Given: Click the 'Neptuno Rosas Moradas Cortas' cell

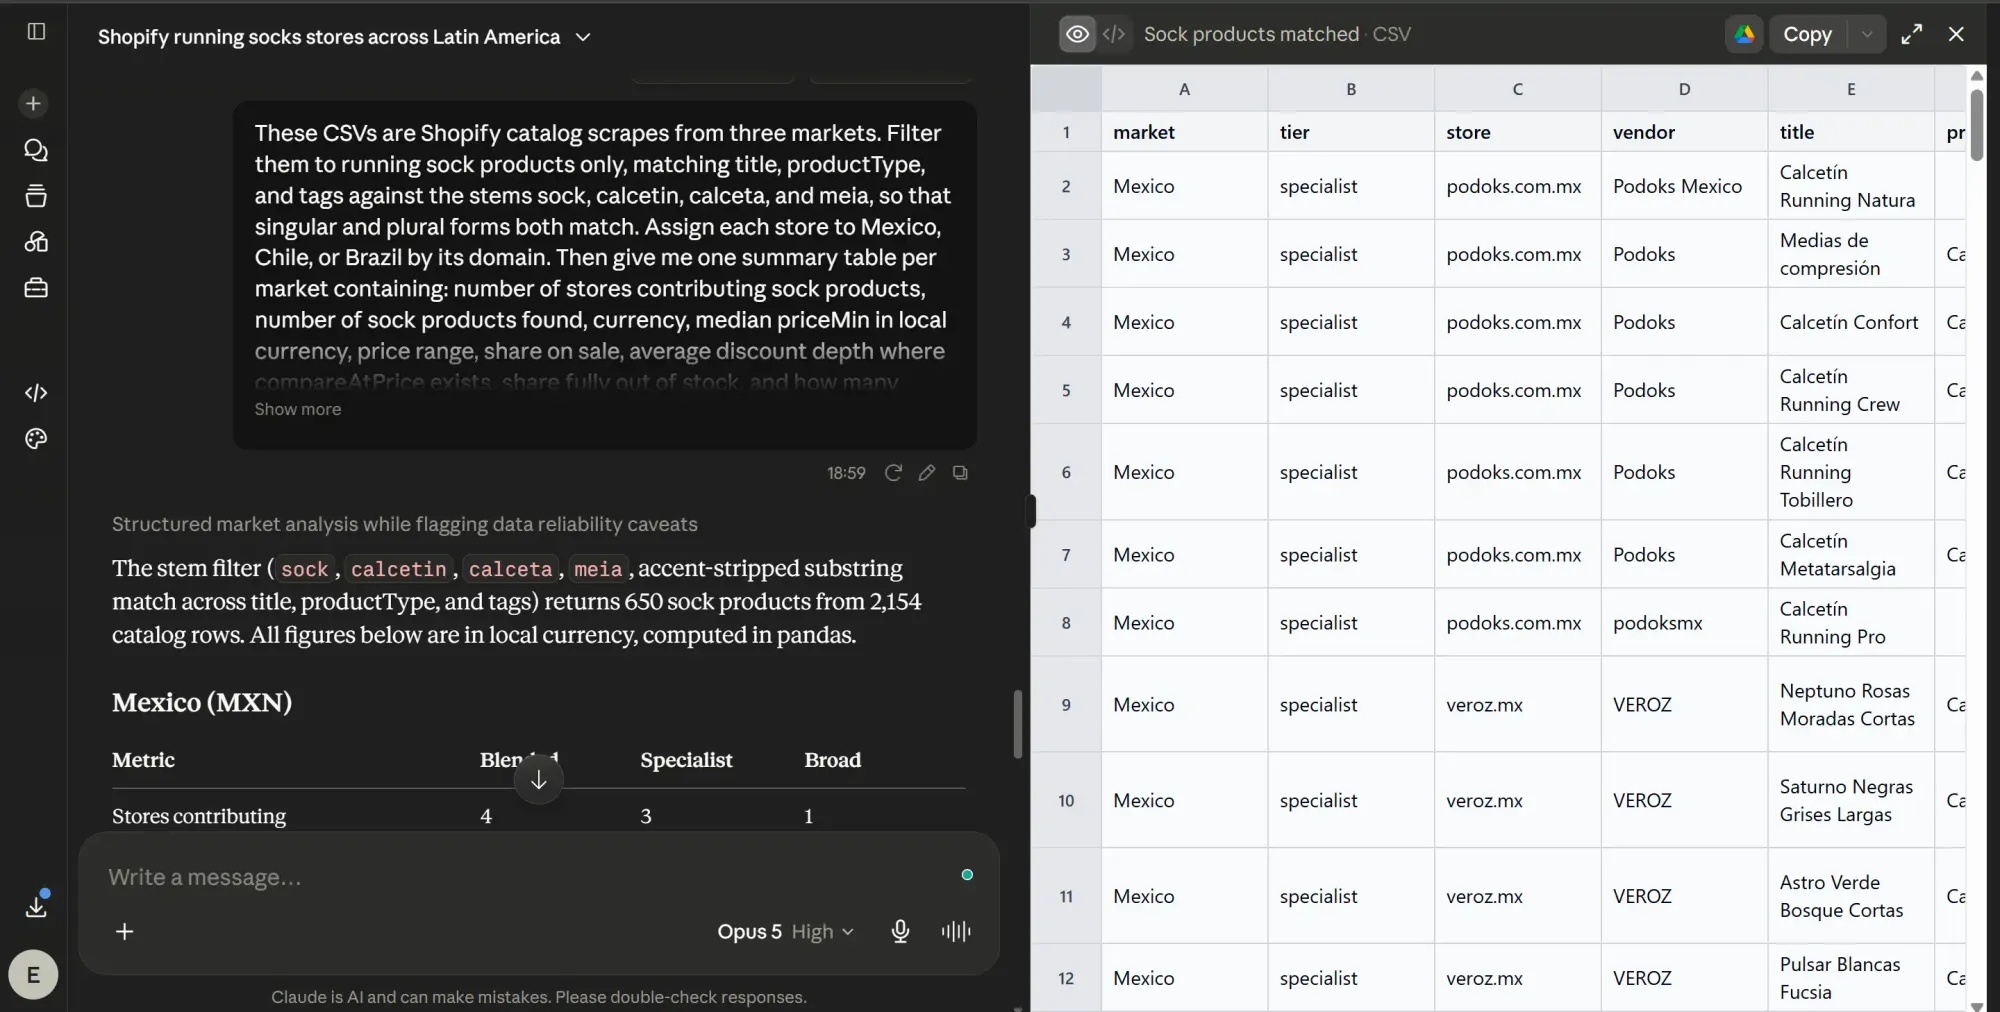Looking at the screenshot, I should tap(1851, 705).
